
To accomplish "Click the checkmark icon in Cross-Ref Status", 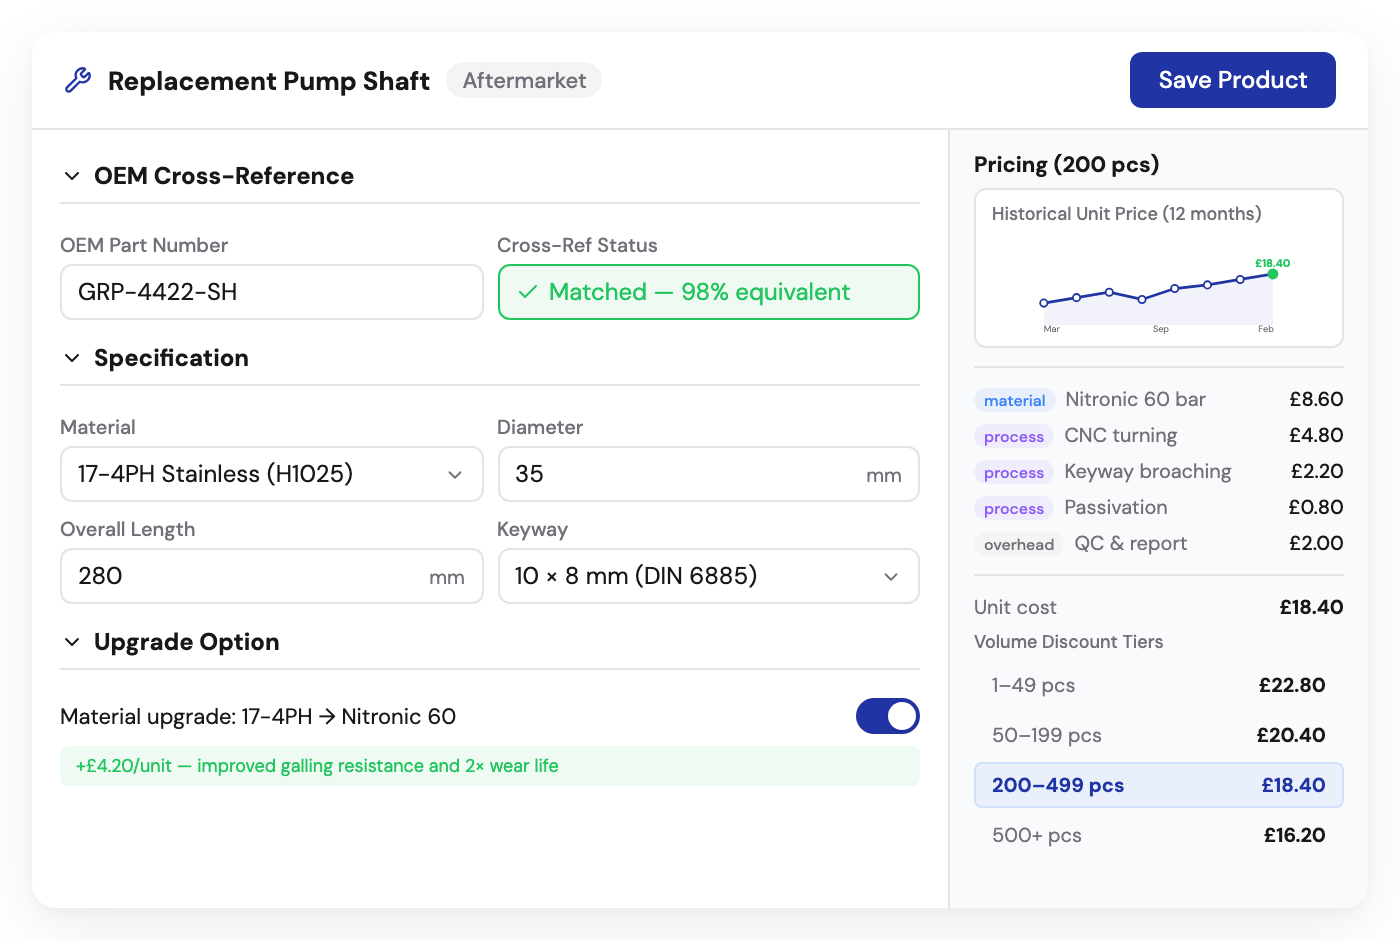I will point(528,292).
